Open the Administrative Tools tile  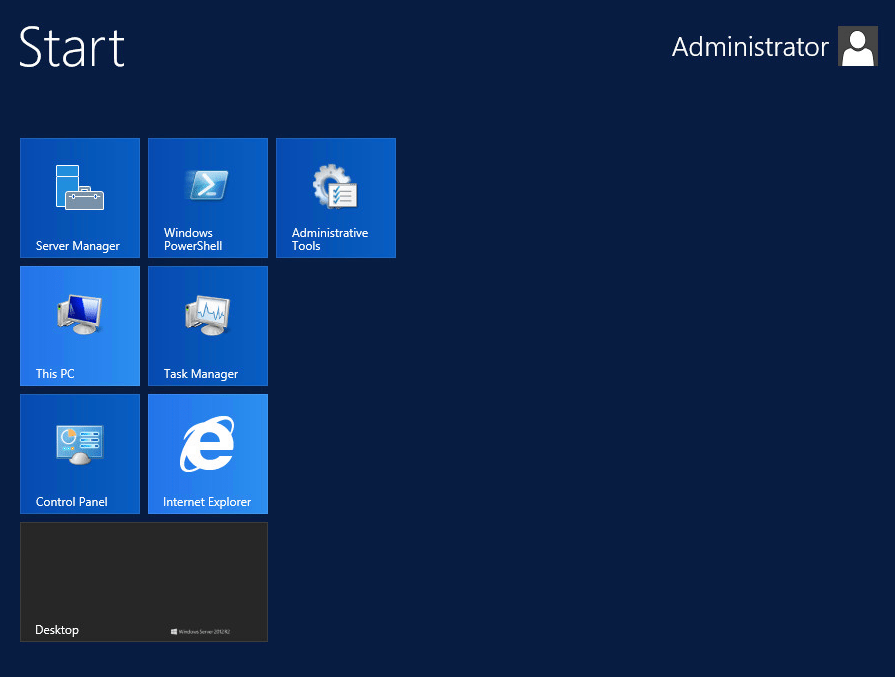pyautogui.click(x=336, y=198)
